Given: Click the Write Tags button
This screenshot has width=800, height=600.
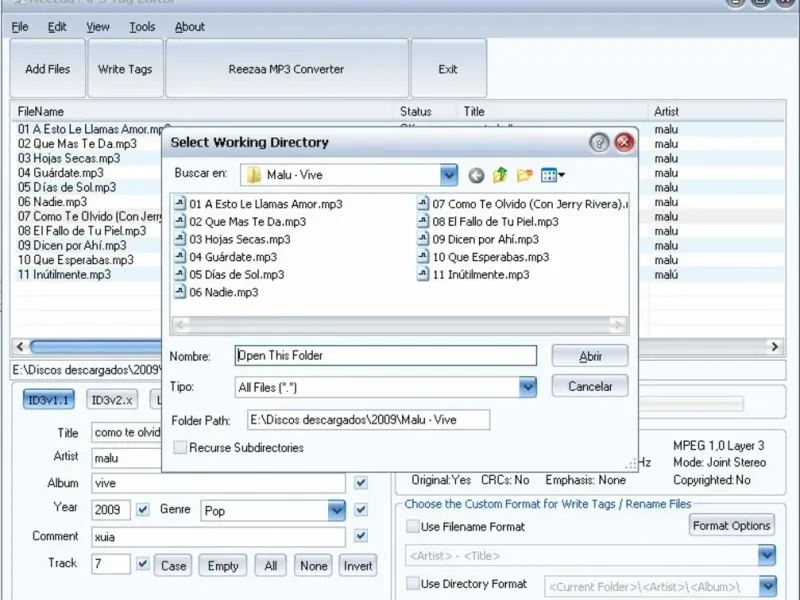Looking at the screenshot, I should click(125, 68).
